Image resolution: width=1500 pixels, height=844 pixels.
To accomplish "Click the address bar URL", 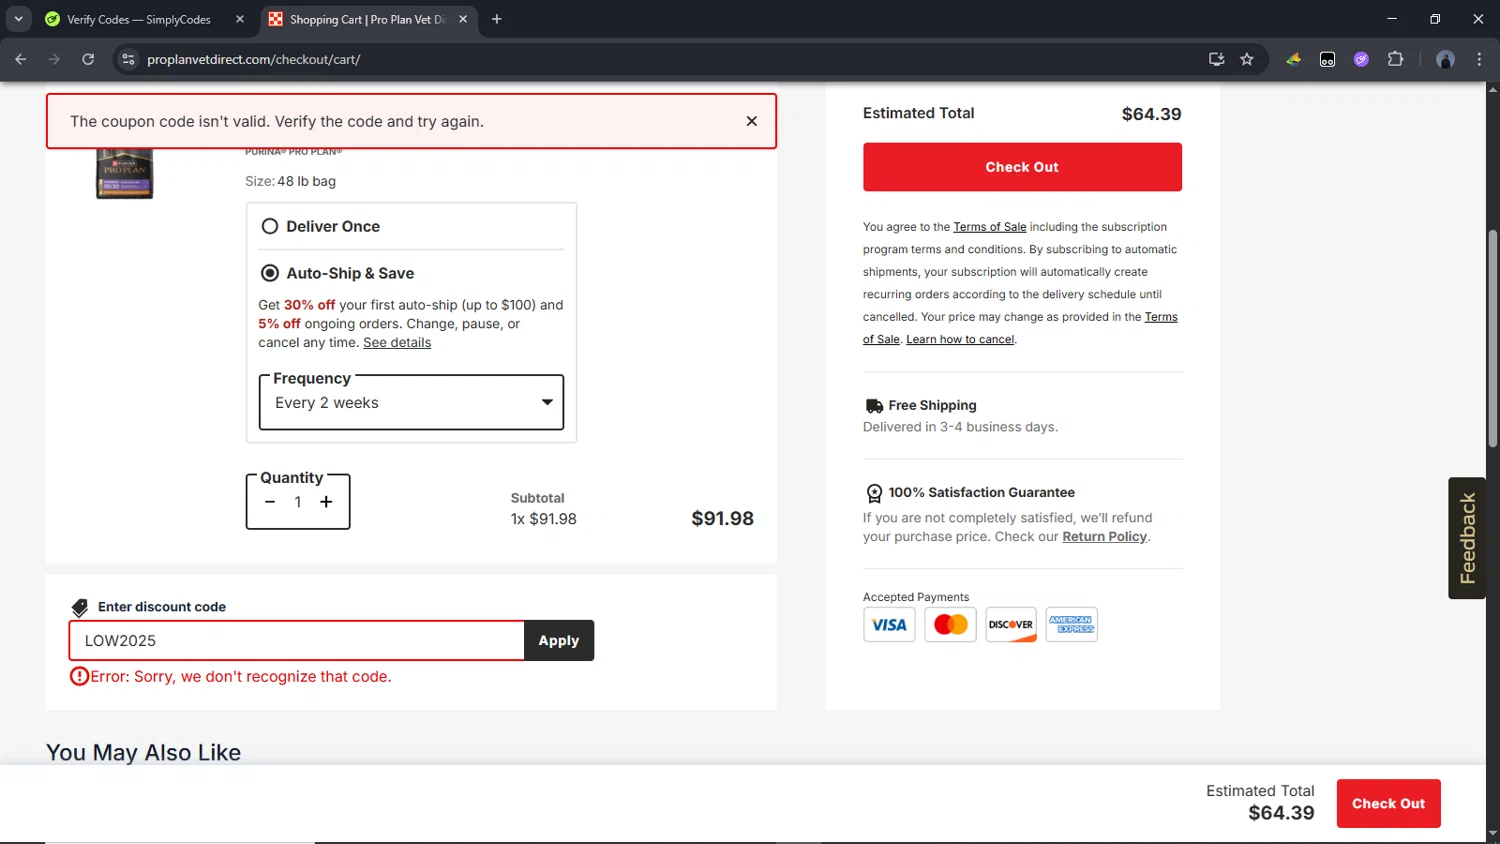I will coord(254,59).
